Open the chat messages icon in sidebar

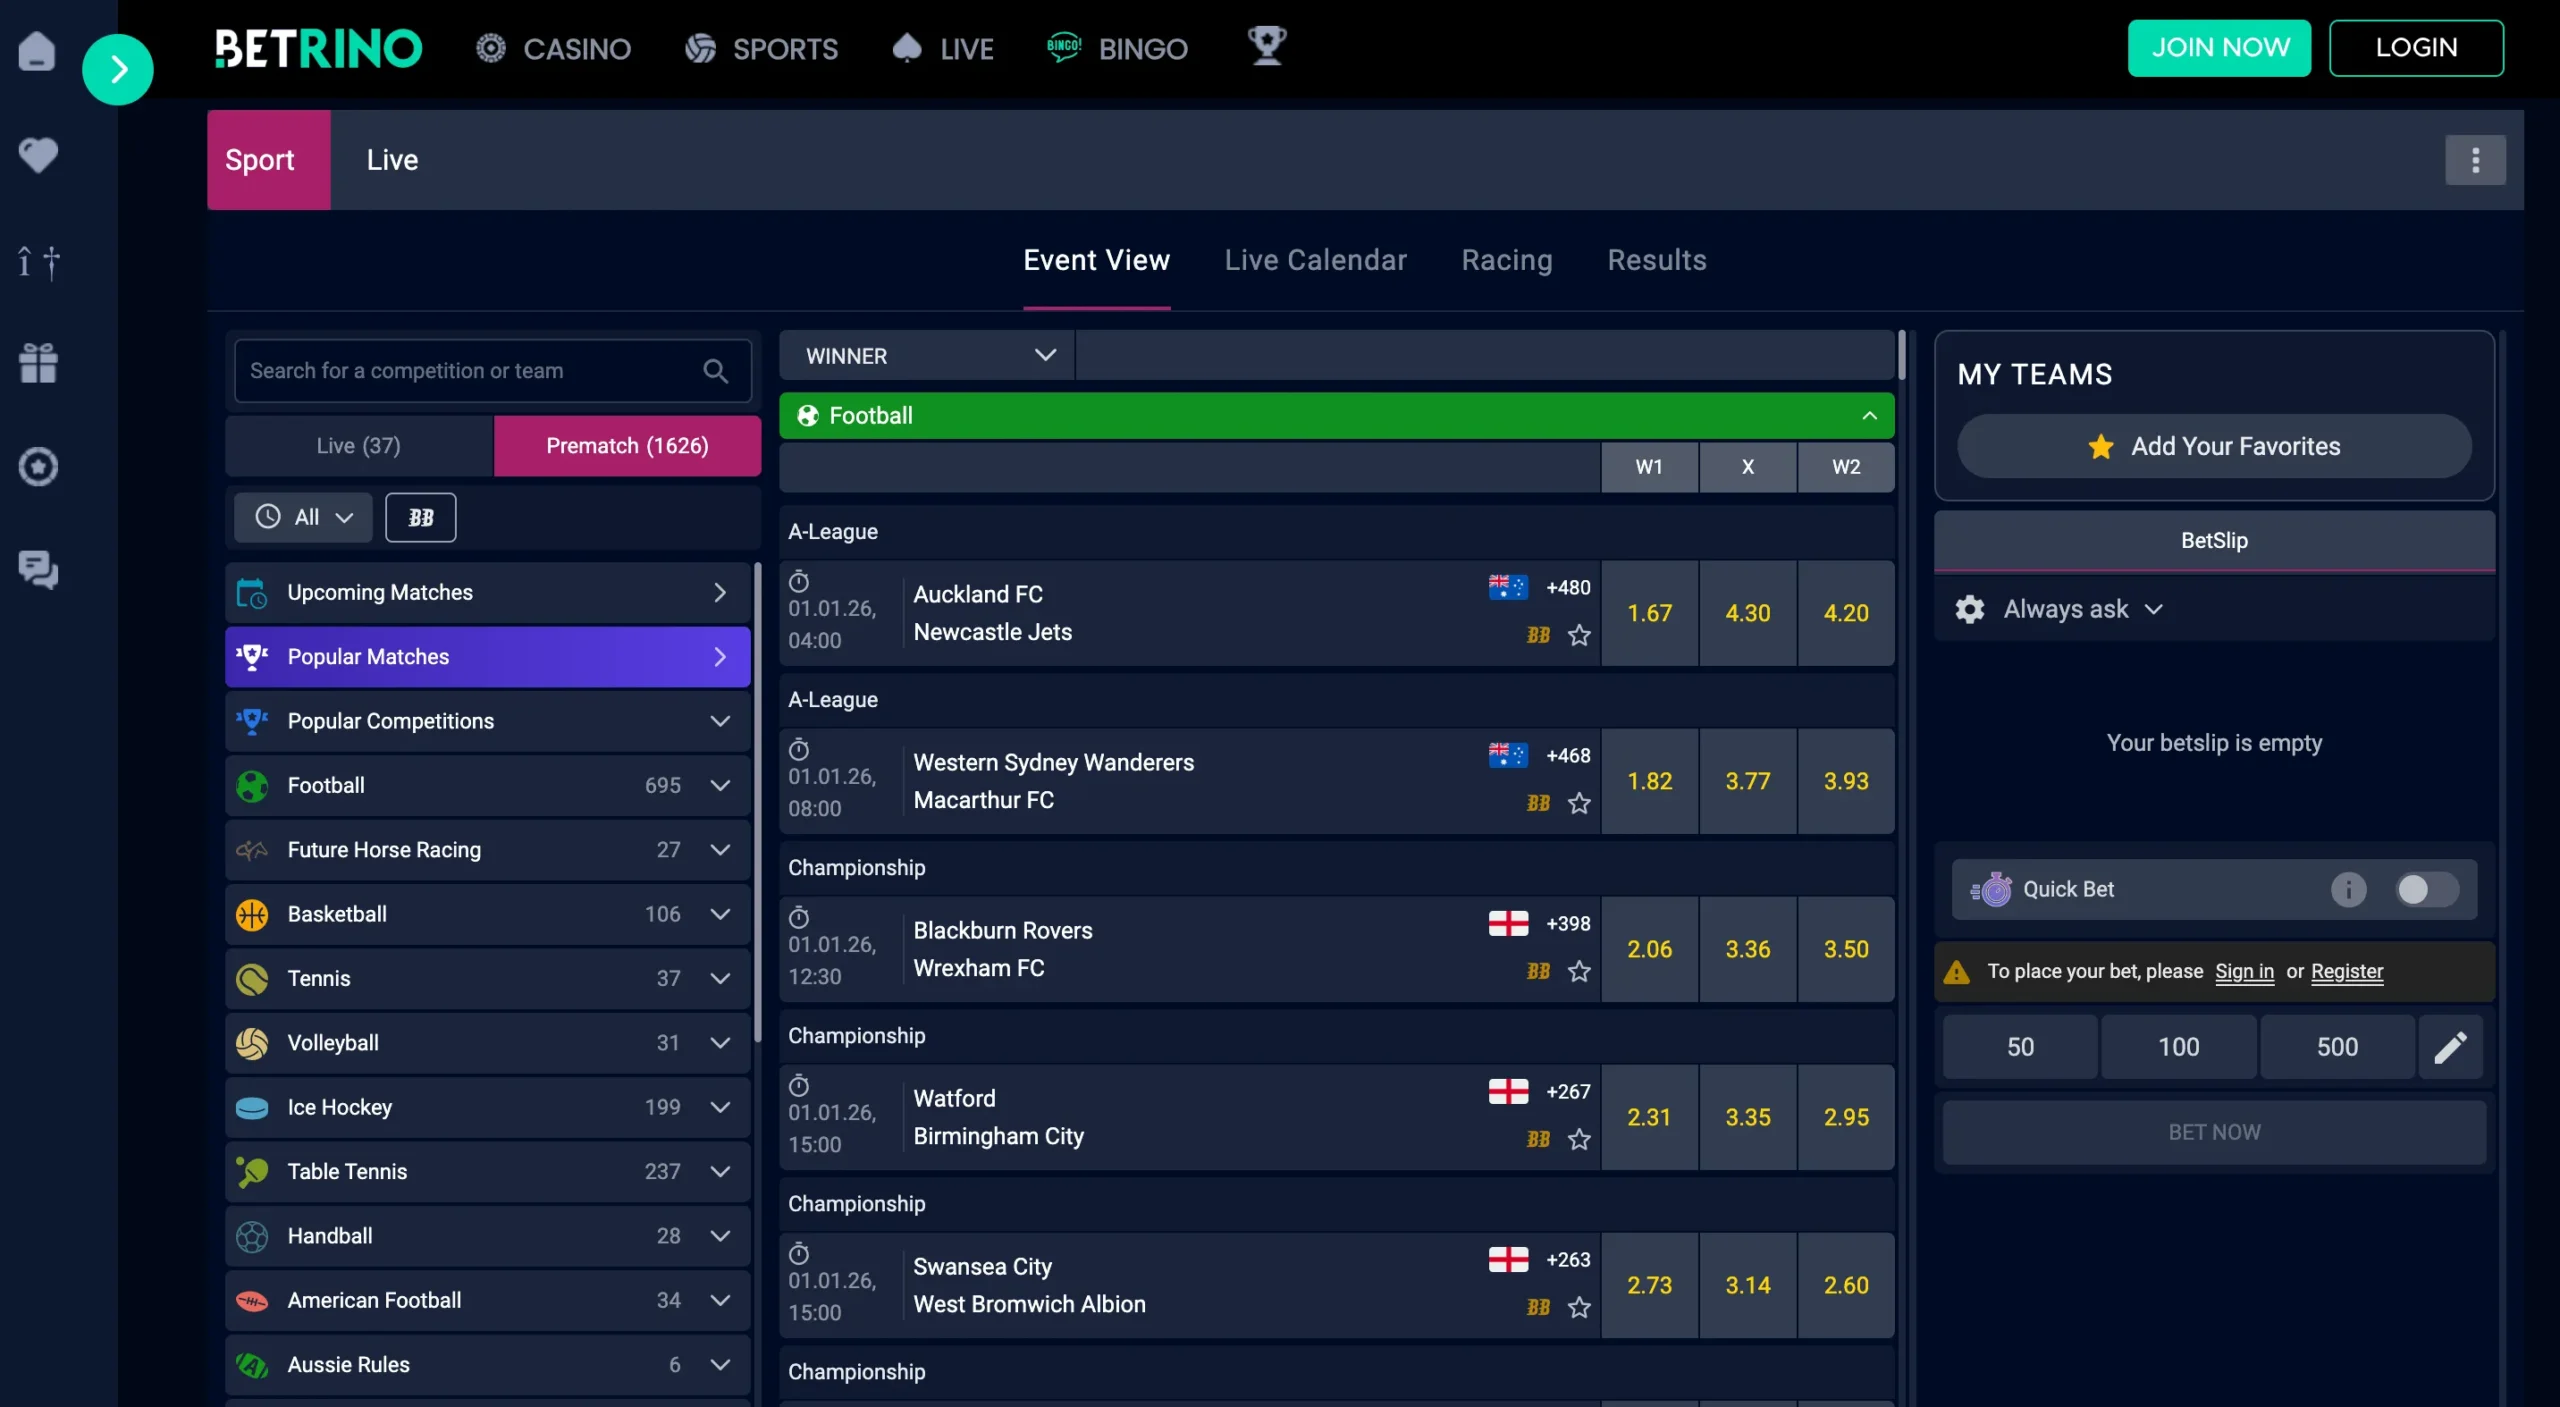(x=38, y=570)
